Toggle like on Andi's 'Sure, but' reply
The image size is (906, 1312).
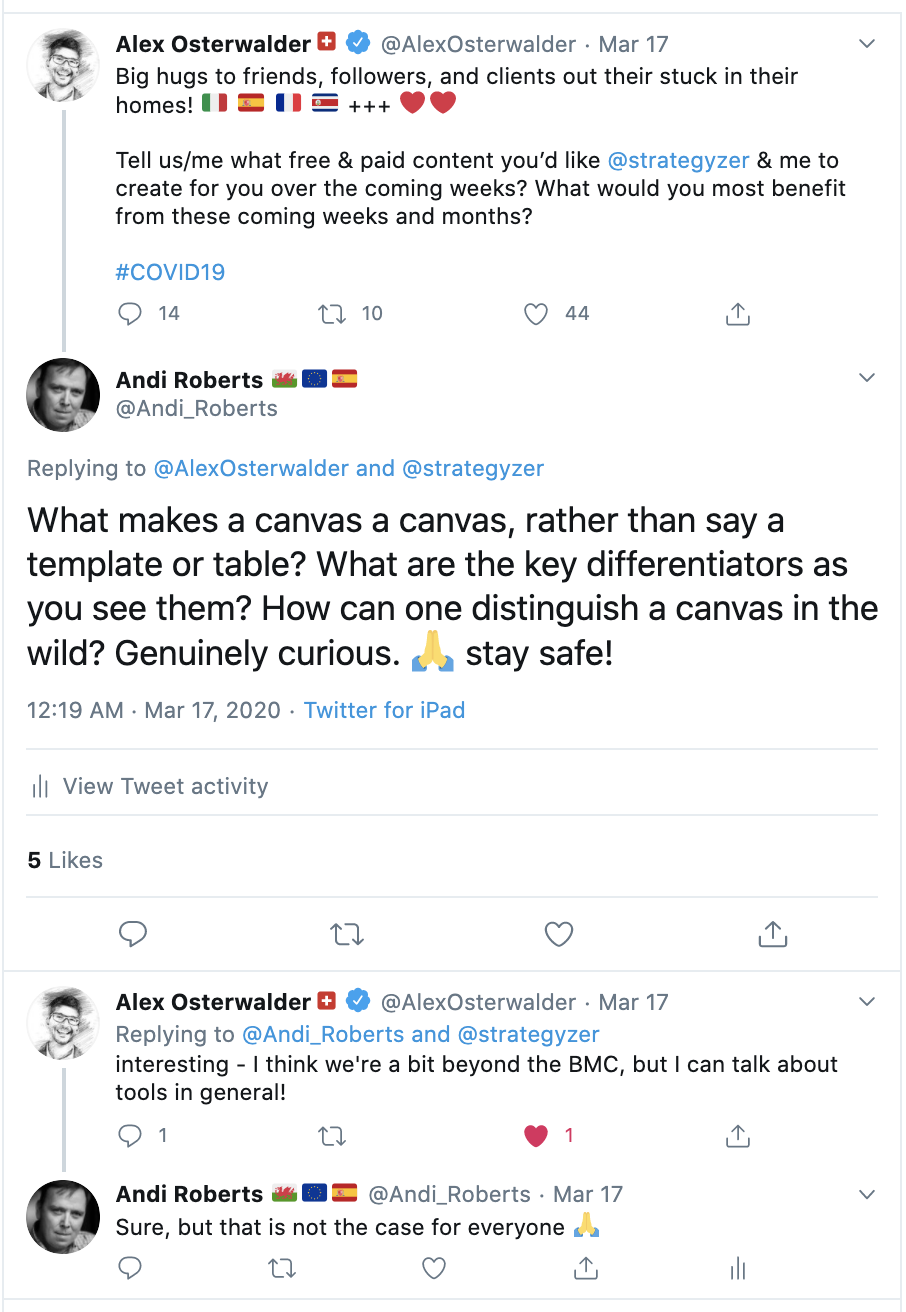(434, 1267)
